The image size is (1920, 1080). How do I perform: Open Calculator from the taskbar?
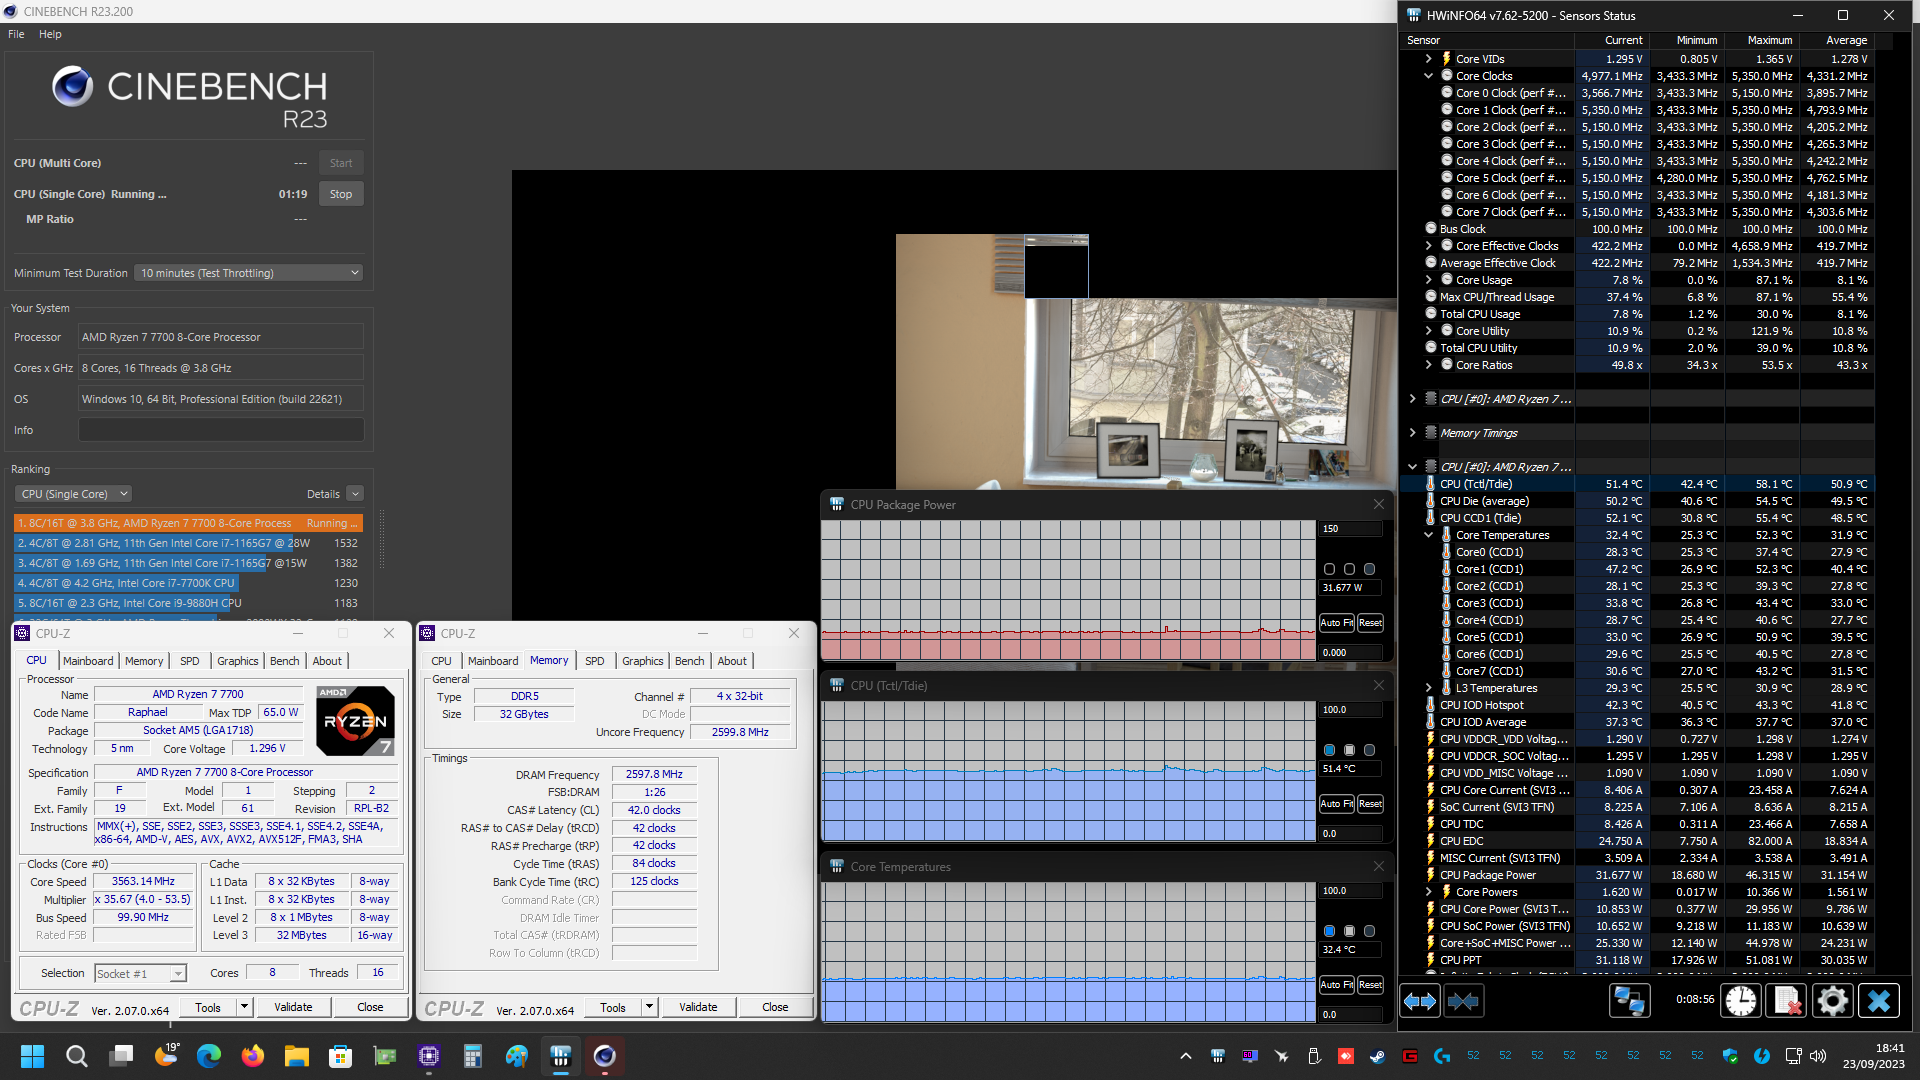coord(473,1056)
